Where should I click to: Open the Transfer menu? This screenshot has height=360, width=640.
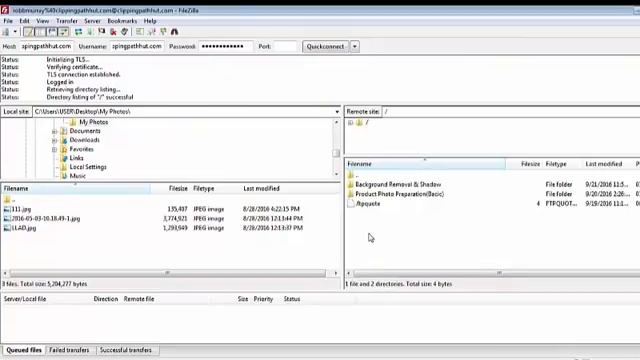pyautogui.click(x=67, y=21)
